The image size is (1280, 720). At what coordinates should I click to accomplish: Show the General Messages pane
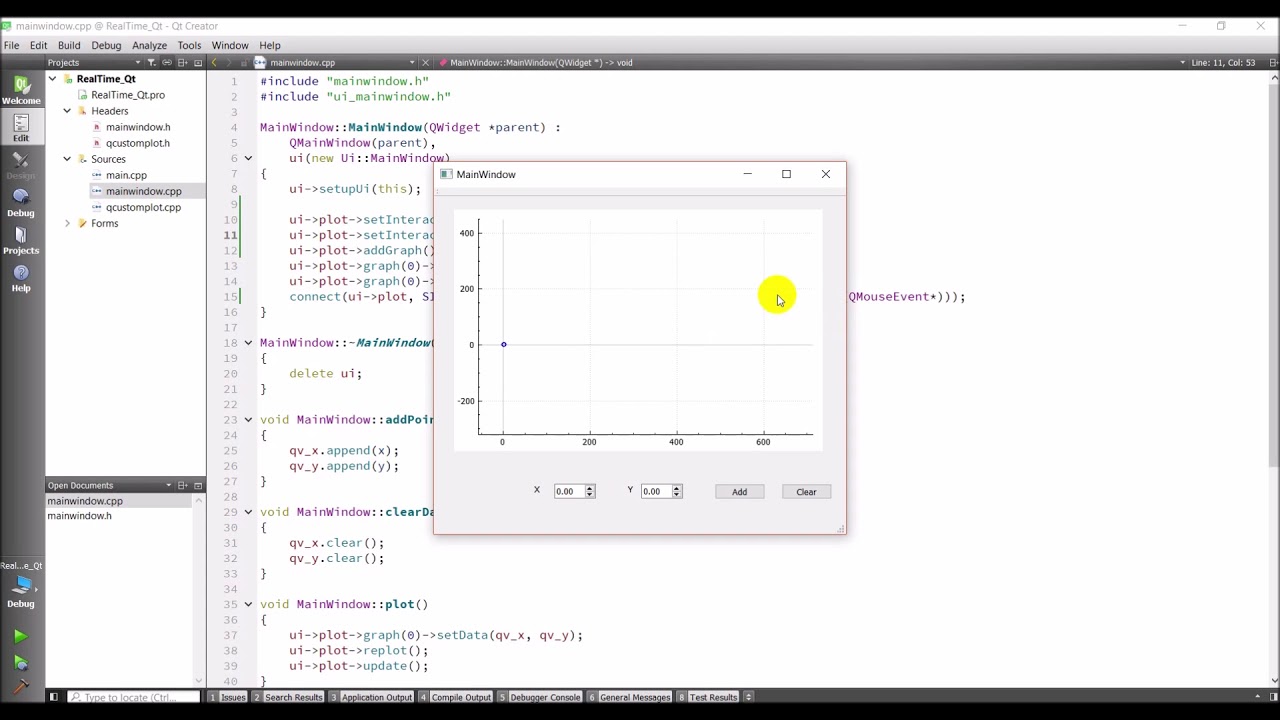629,697
